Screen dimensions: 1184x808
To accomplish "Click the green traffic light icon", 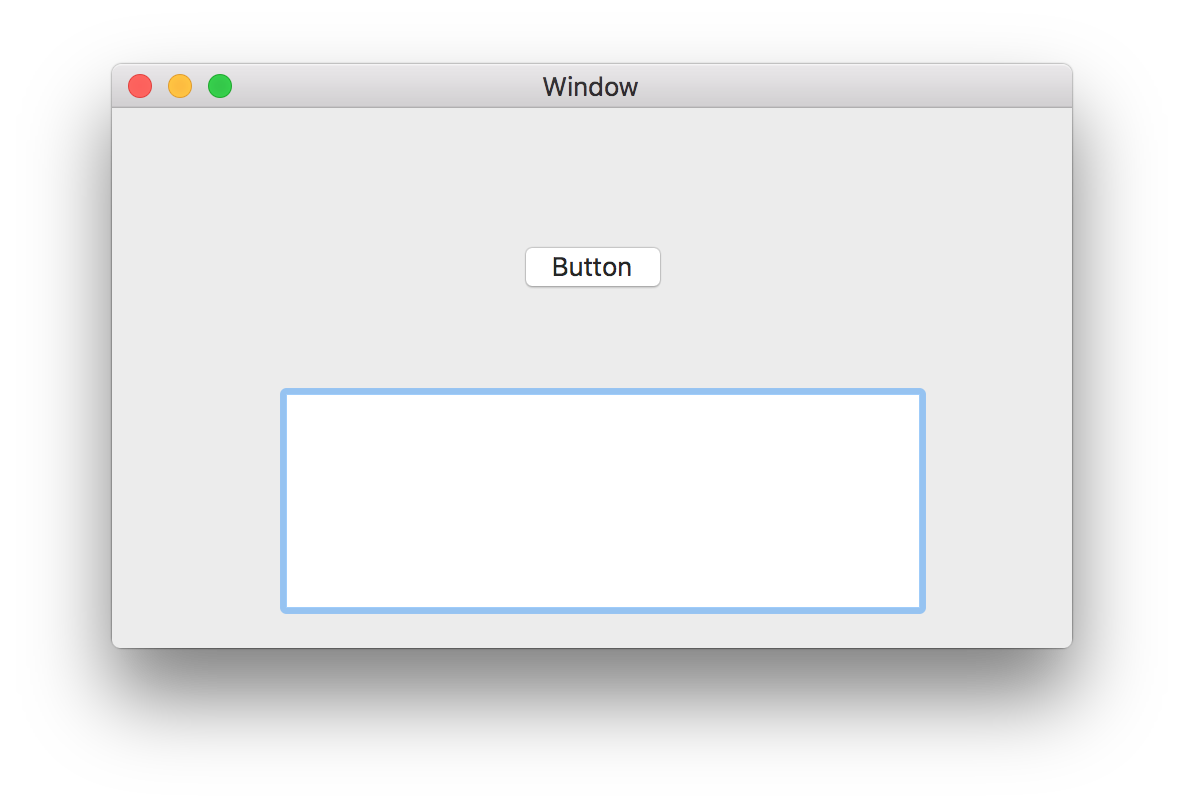I will click(220, 86).
